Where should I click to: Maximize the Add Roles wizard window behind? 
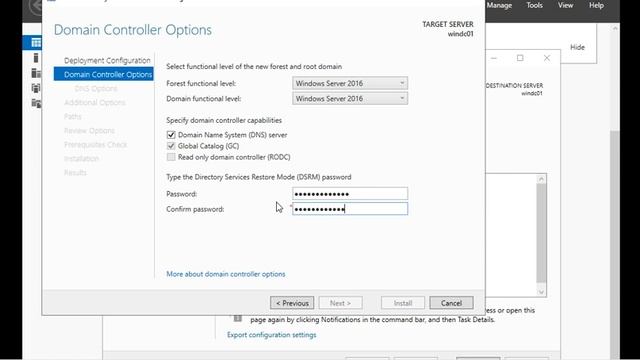(520, 58)
